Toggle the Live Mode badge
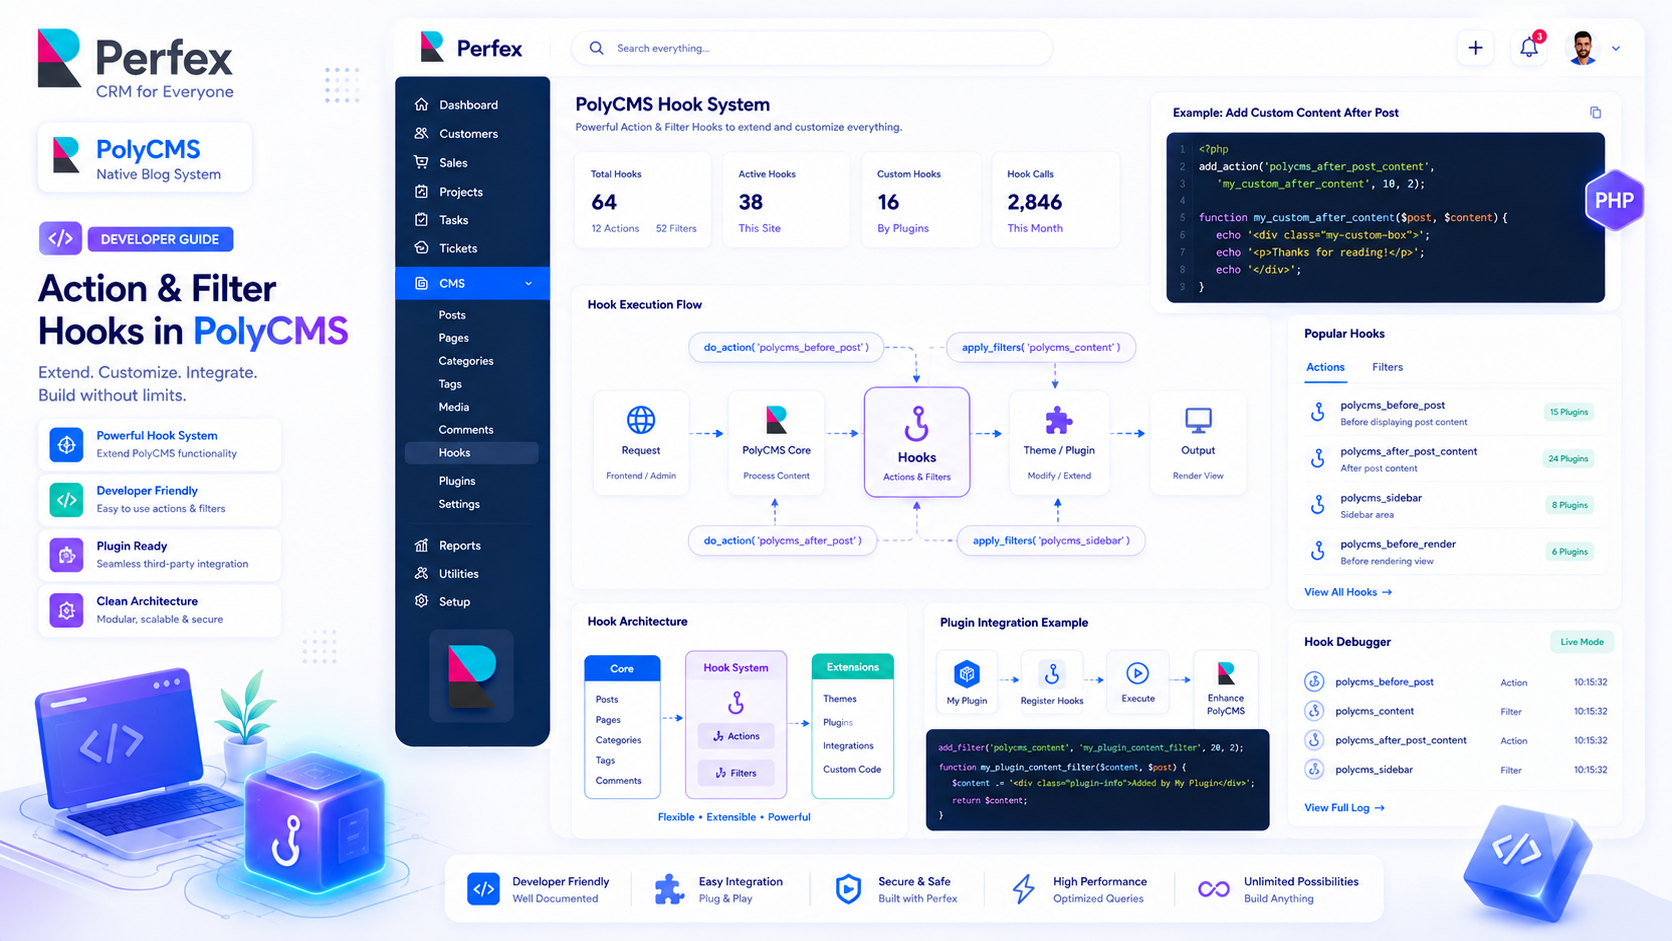This screenshot has width=1672, height=941. 1582,642
